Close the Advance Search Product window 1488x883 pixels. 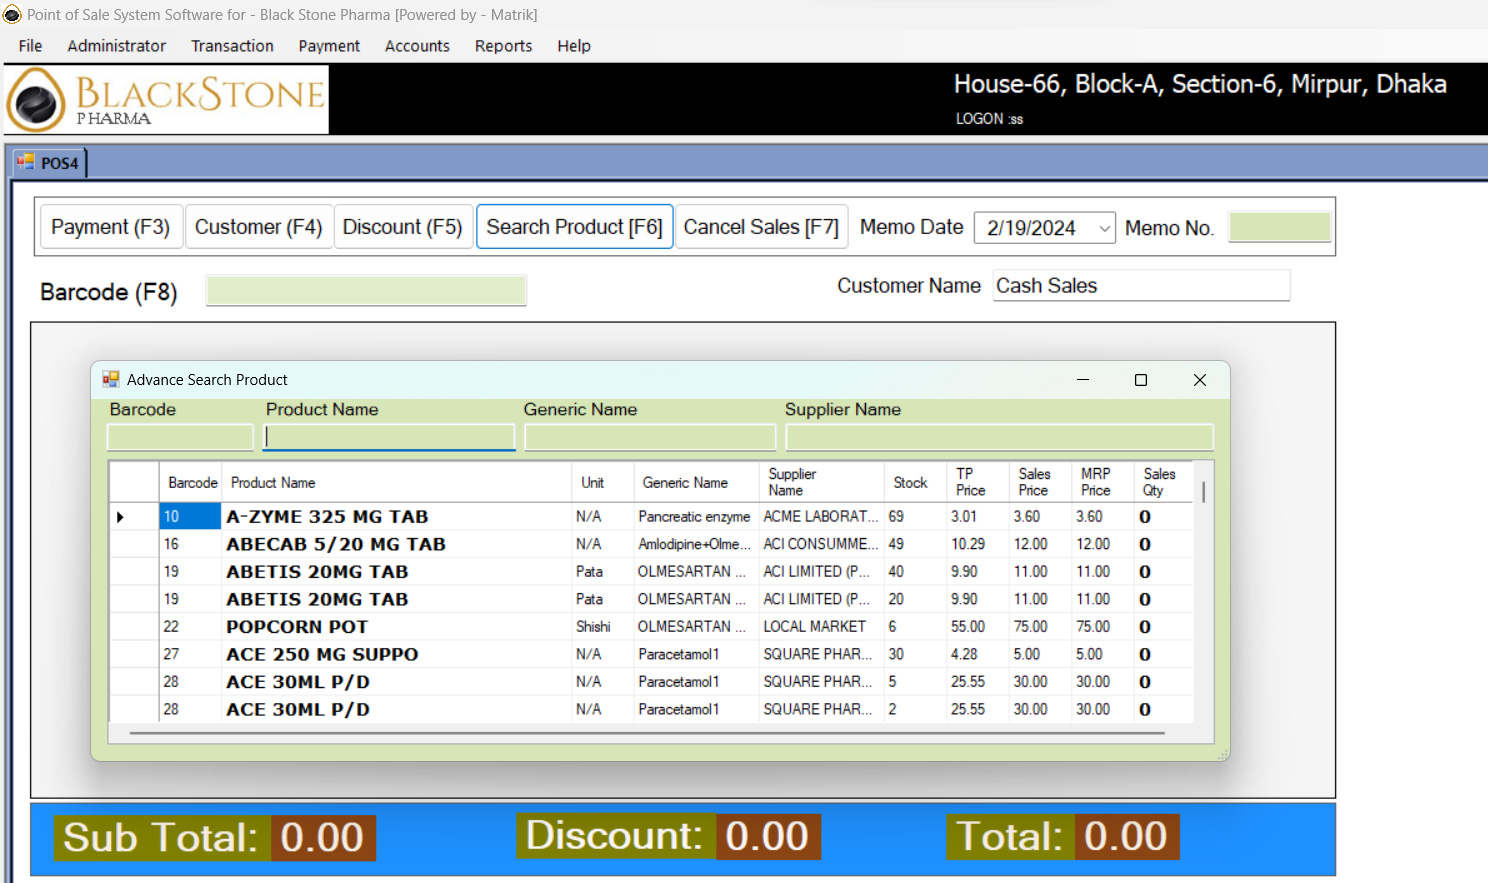1200,380
